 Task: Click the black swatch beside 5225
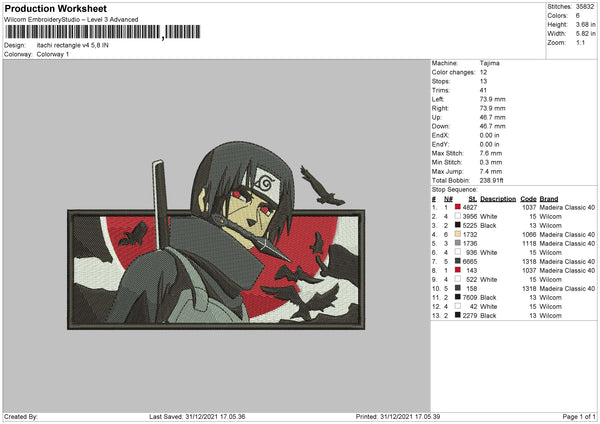point(457,225)
